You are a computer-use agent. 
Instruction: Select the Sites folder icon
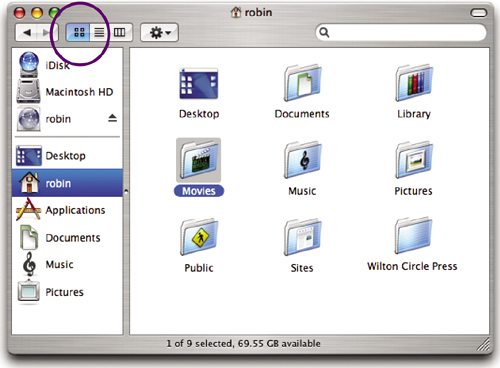(303, 237)
